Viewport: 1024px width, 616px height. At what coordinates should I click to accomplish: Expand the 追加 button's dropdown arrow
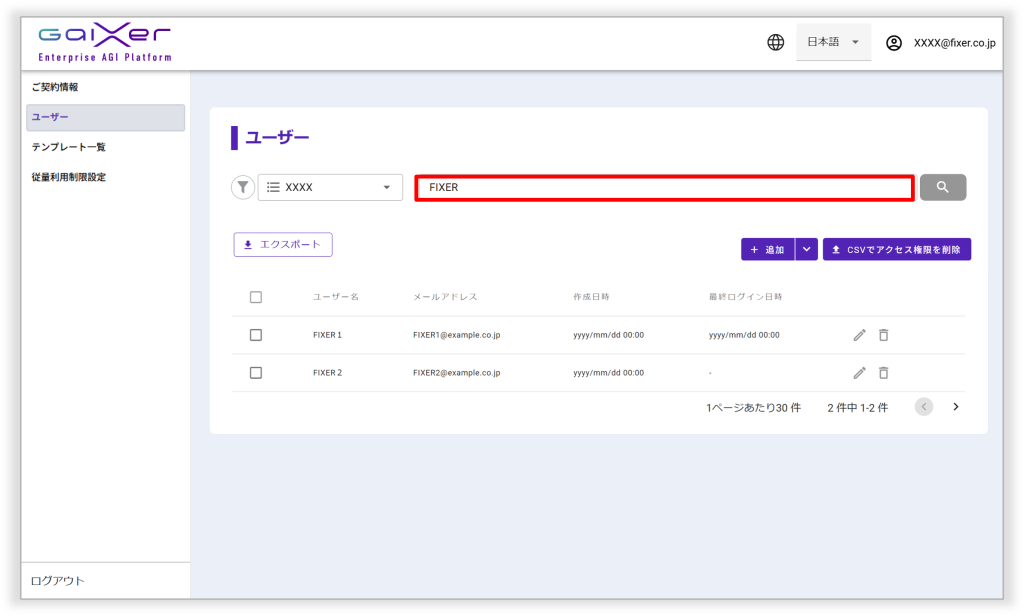(x=807, y=249)
